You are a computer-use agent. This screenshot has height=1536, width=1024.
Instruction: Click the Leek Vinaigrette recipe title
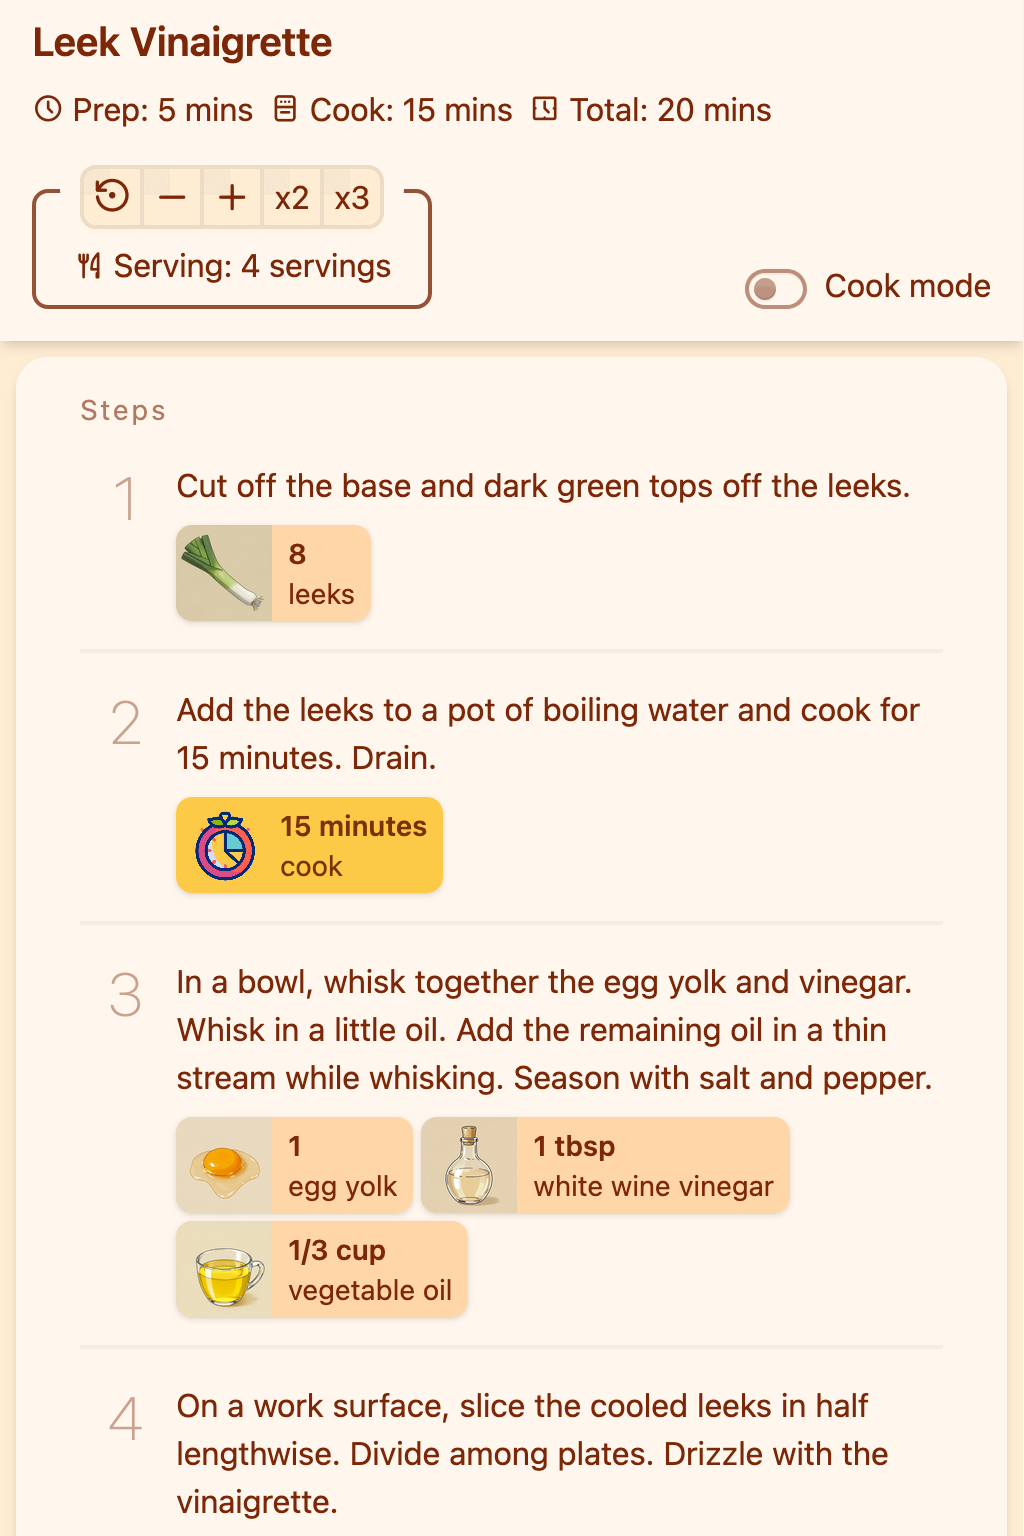pos(182,42)
